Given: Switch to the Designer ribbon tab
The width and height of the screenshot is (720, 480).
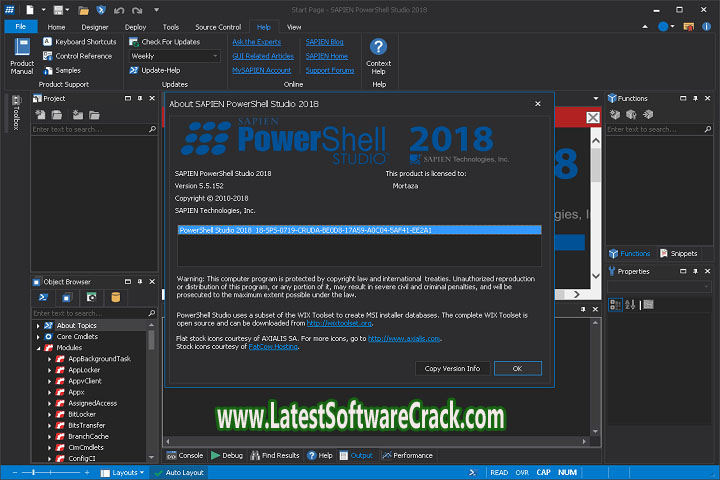Looking at the screenshot, I should pos(95,27).
